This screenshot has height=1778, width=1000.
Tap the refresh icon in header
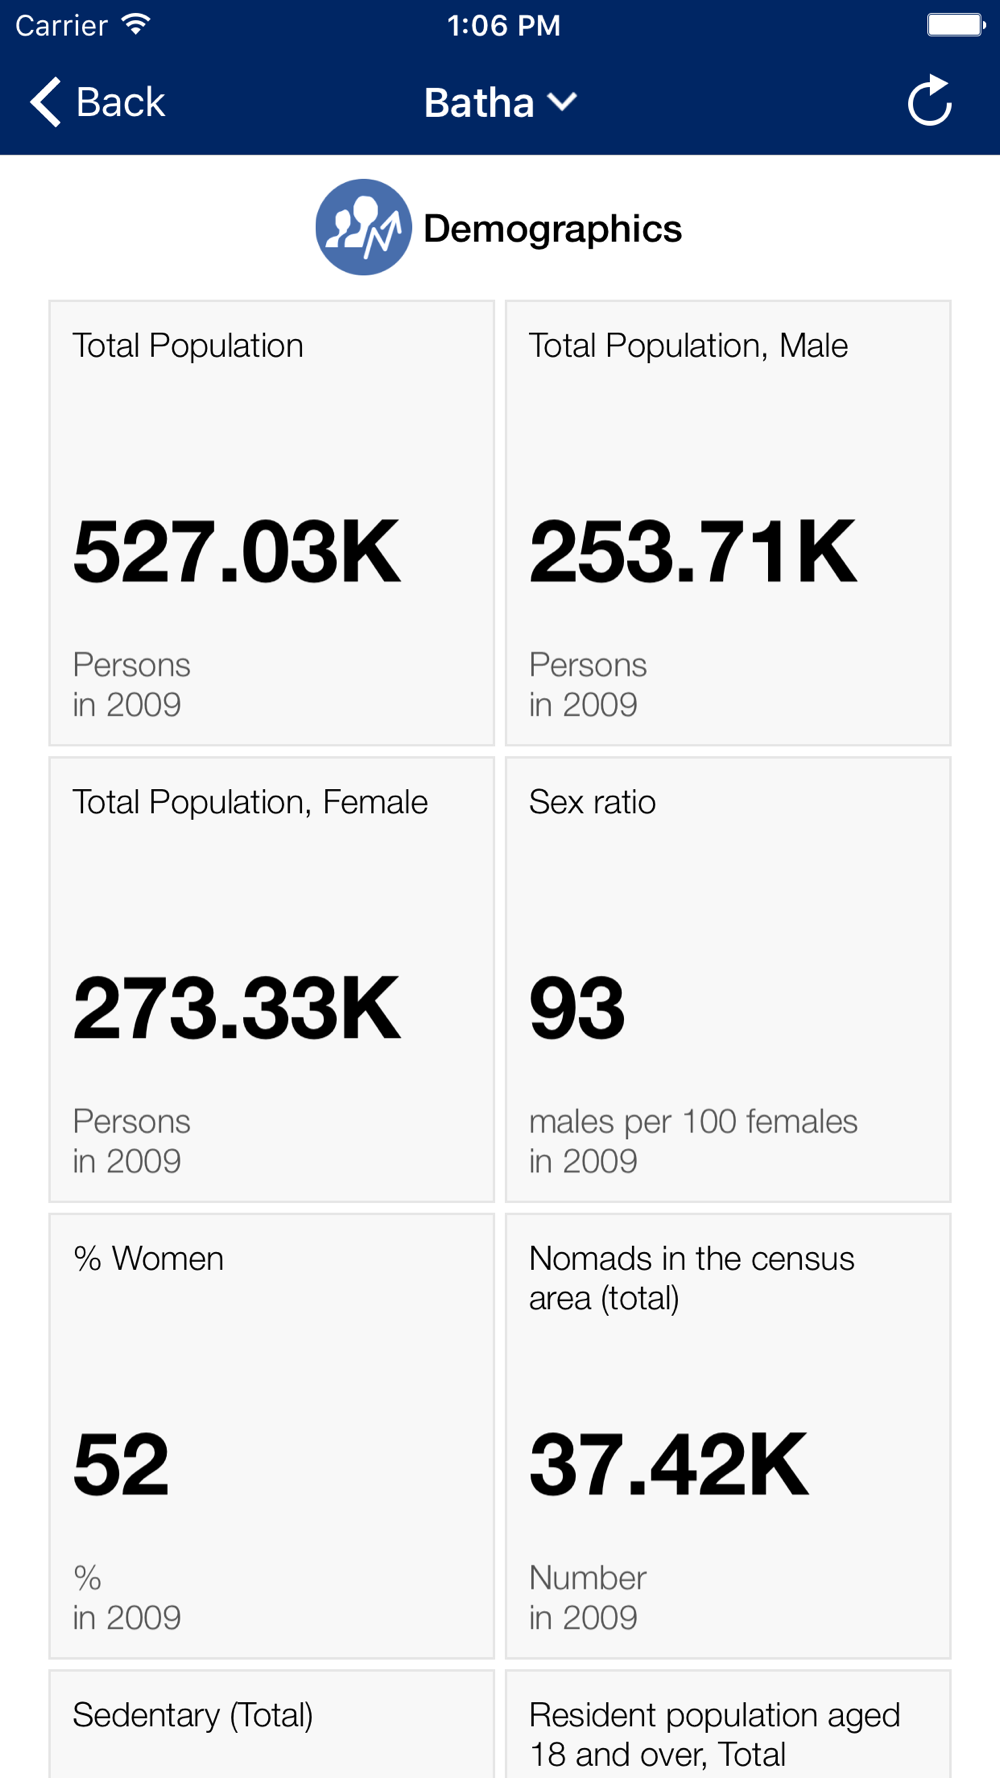pos(929,101)
